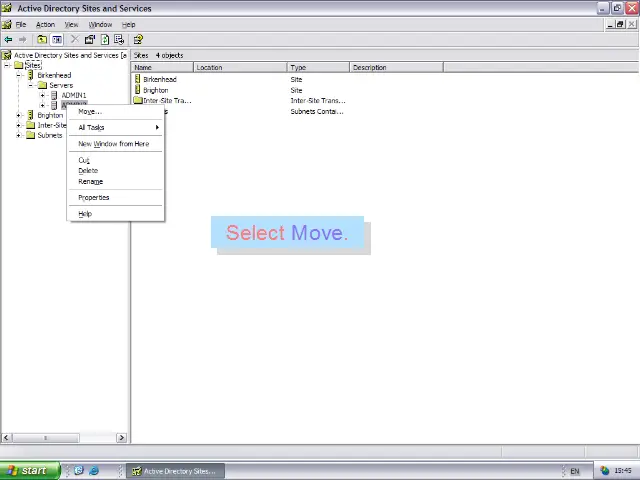Image resolution: width=640 pixels, height=480 pixels.
Task: Open Internet Explorer from quick launch
Action: (x=94, y=471)
